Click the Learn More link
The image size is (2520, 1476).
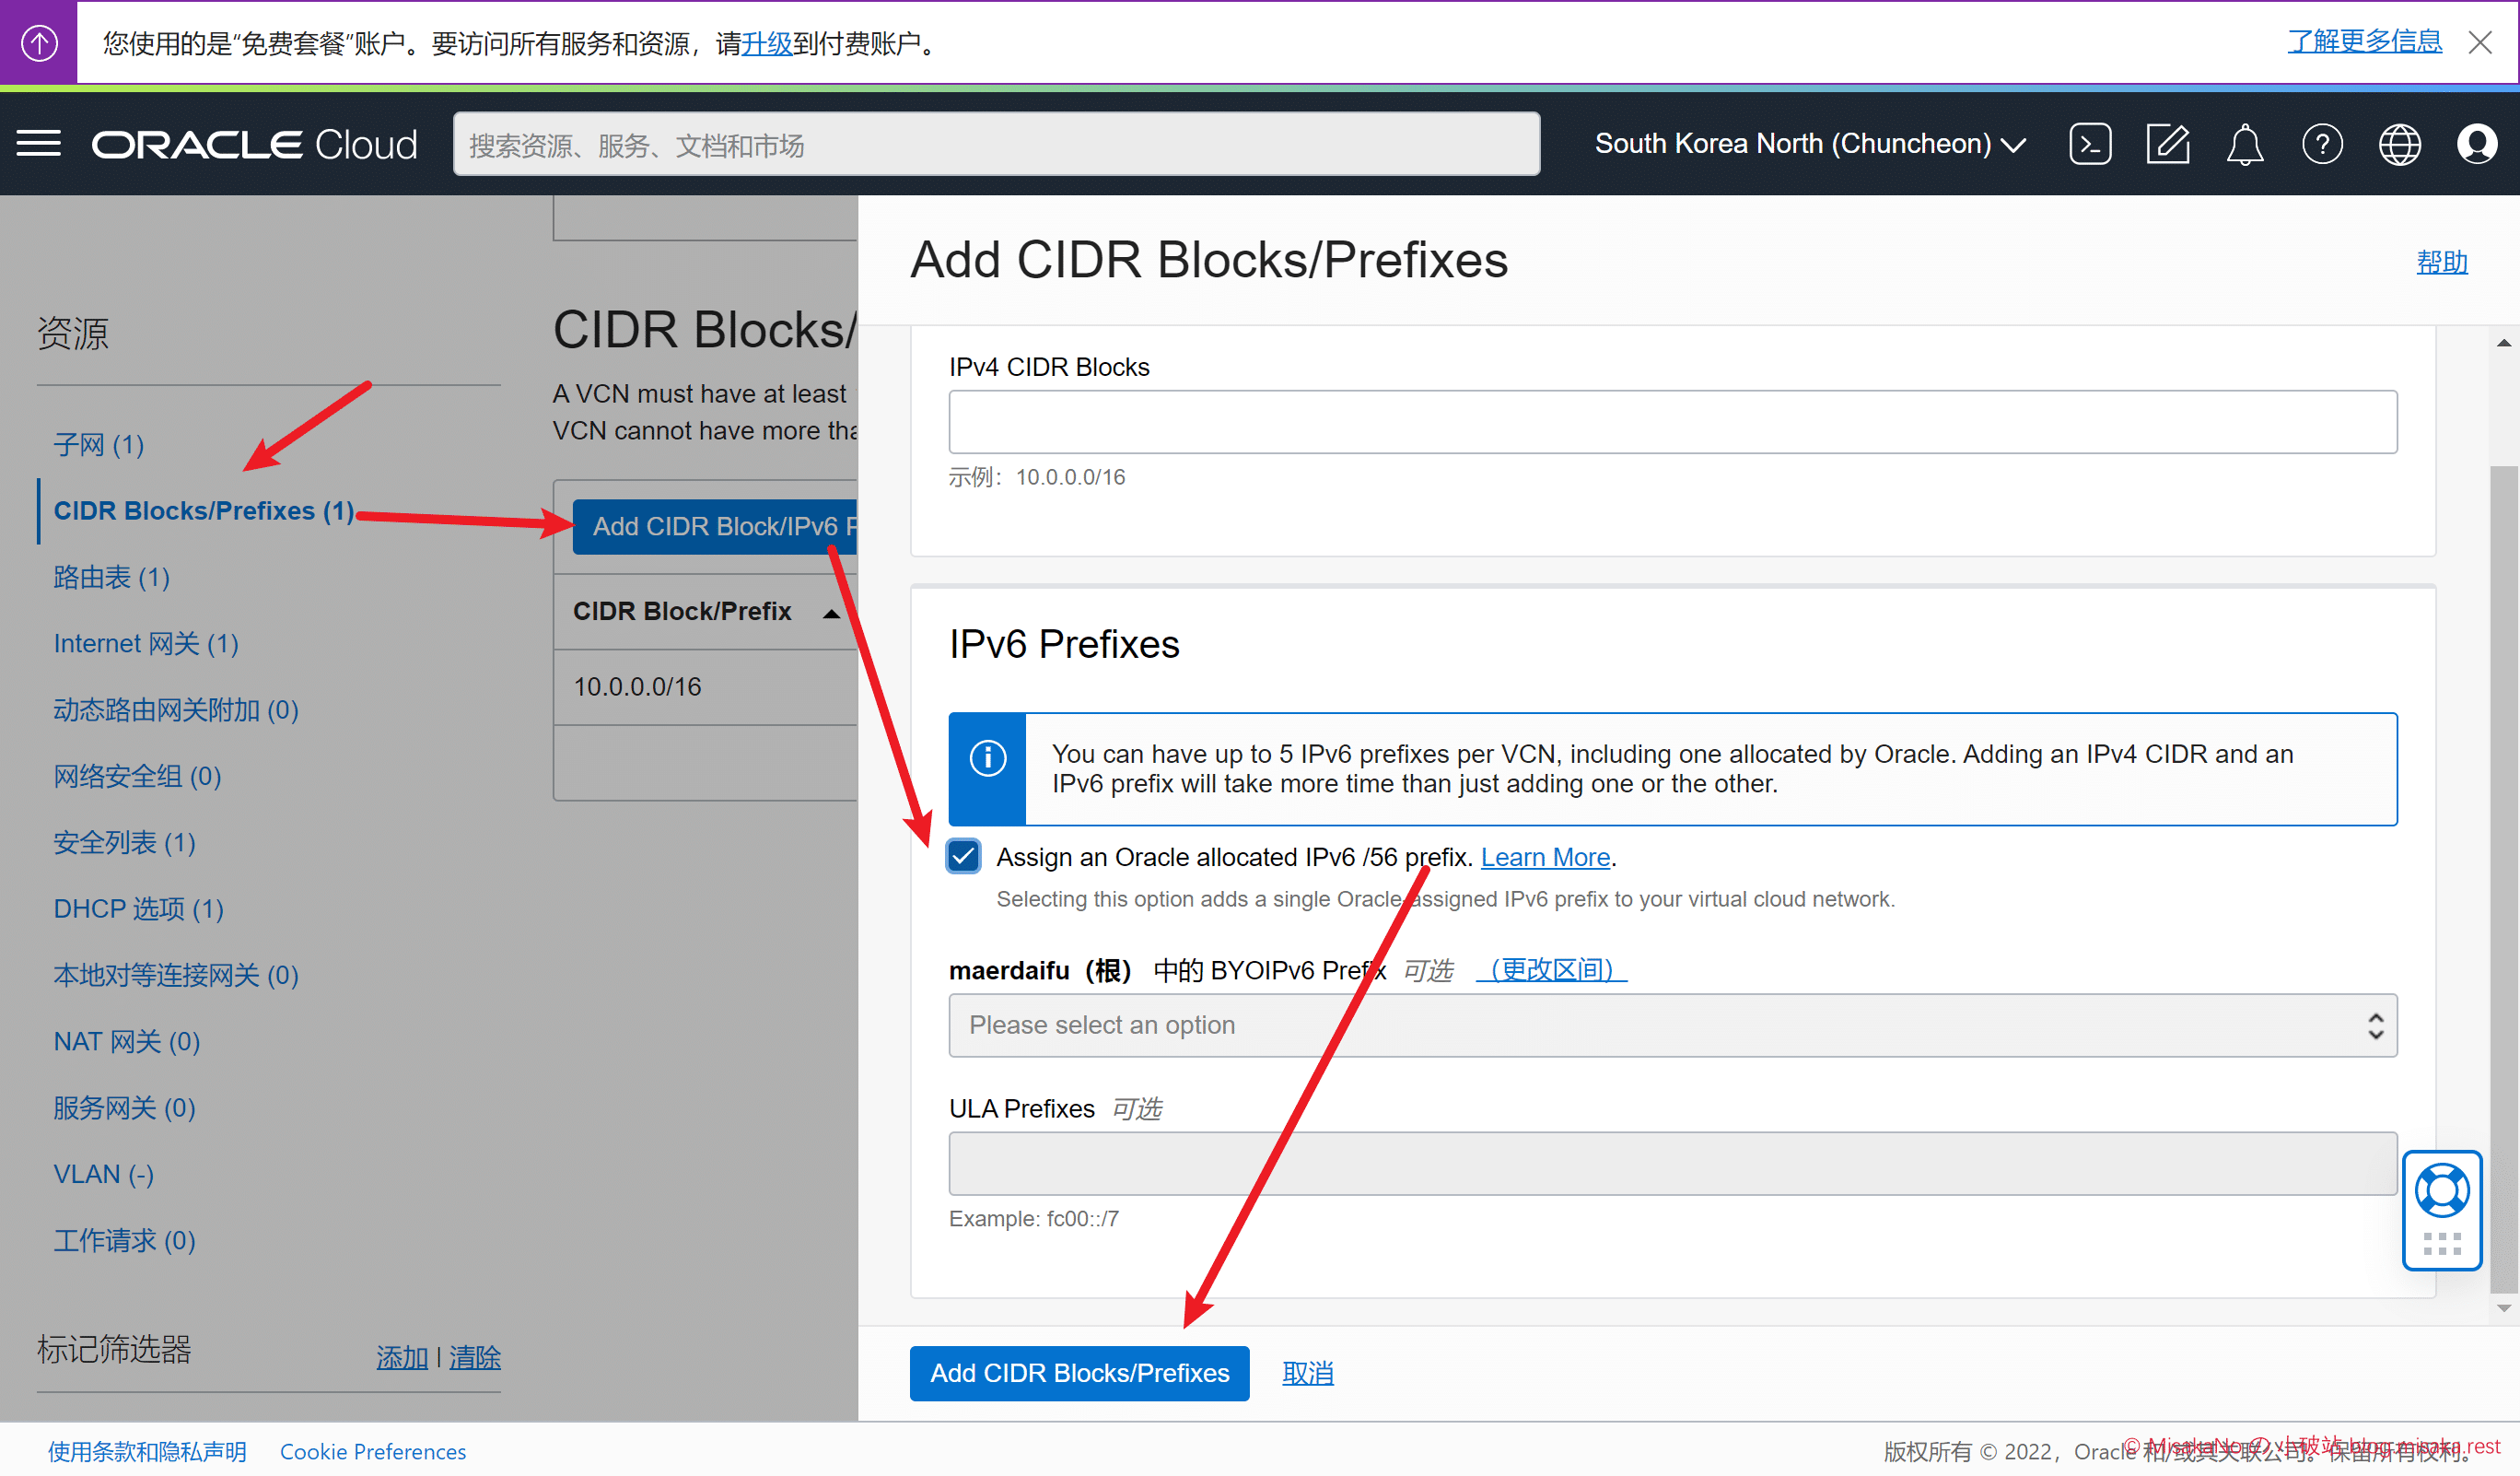[1545, 857]
